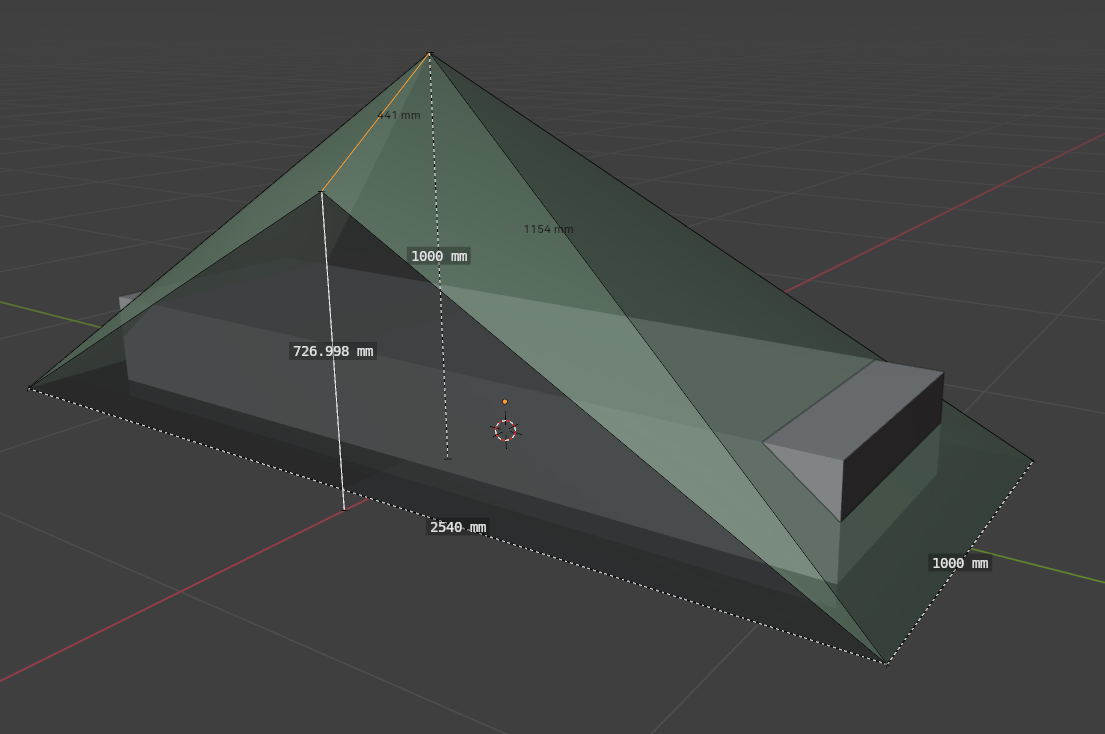Click the 1154 mm edge length text
The width and height of the screenshot is (1105, 734).
548,229
